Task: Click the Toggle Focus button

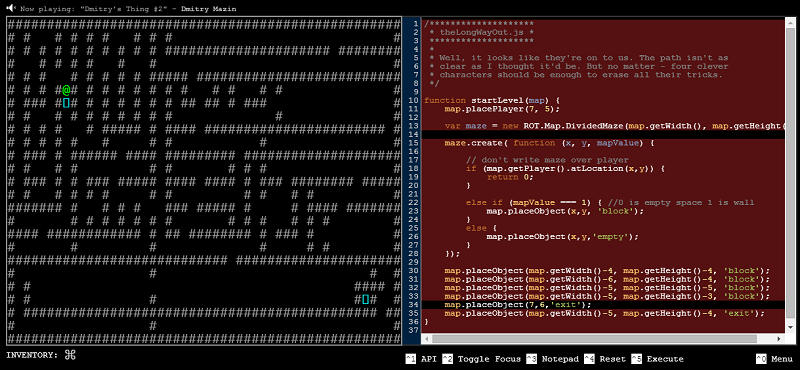Action: click(481, 359)
